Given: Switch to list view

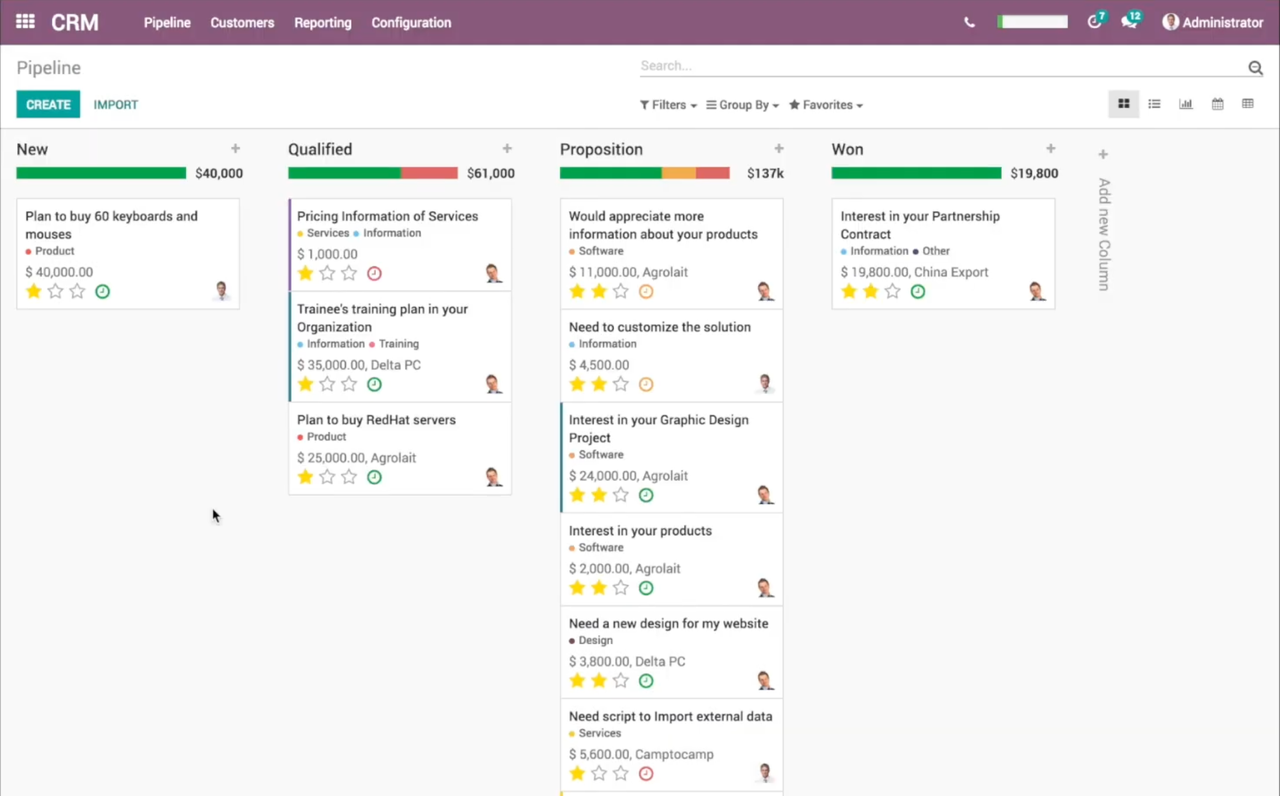Looking at the screenshot, I should coord(1154,103).
